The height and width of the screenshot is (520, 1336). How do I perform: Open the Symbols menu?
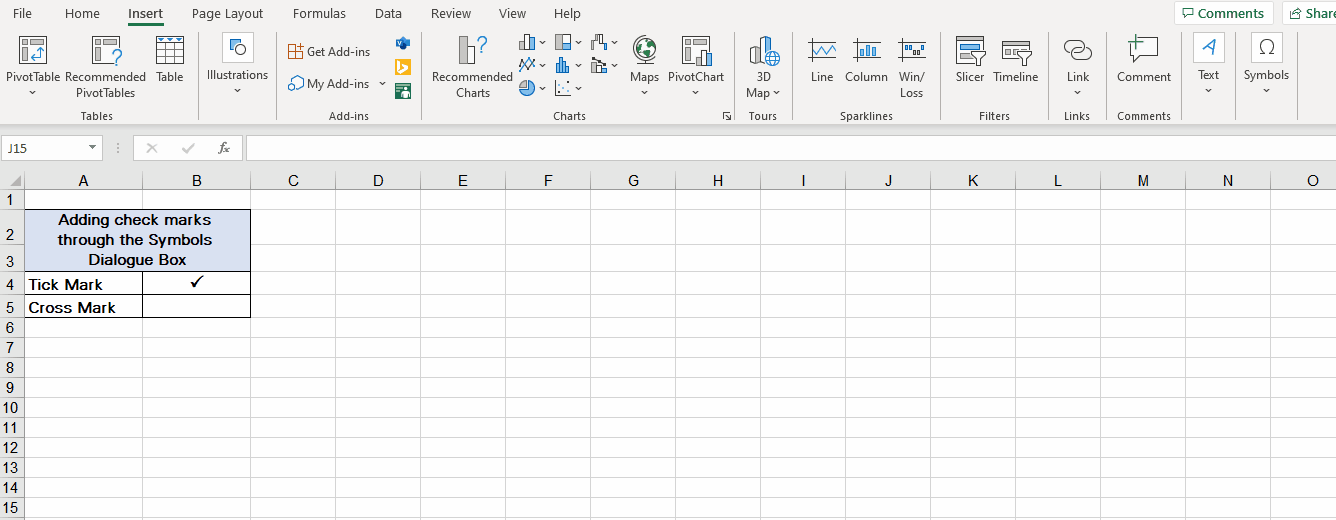click(1266, 64)
